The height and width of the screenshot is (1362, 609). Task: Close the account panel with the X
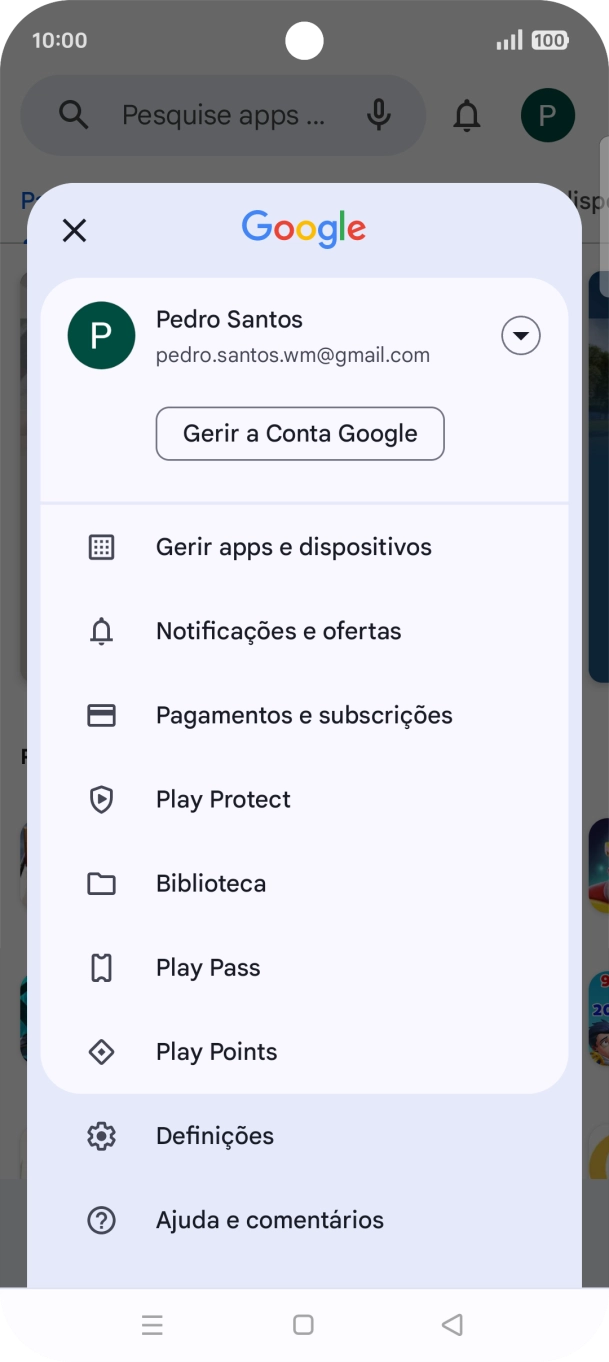coord(74,230)
